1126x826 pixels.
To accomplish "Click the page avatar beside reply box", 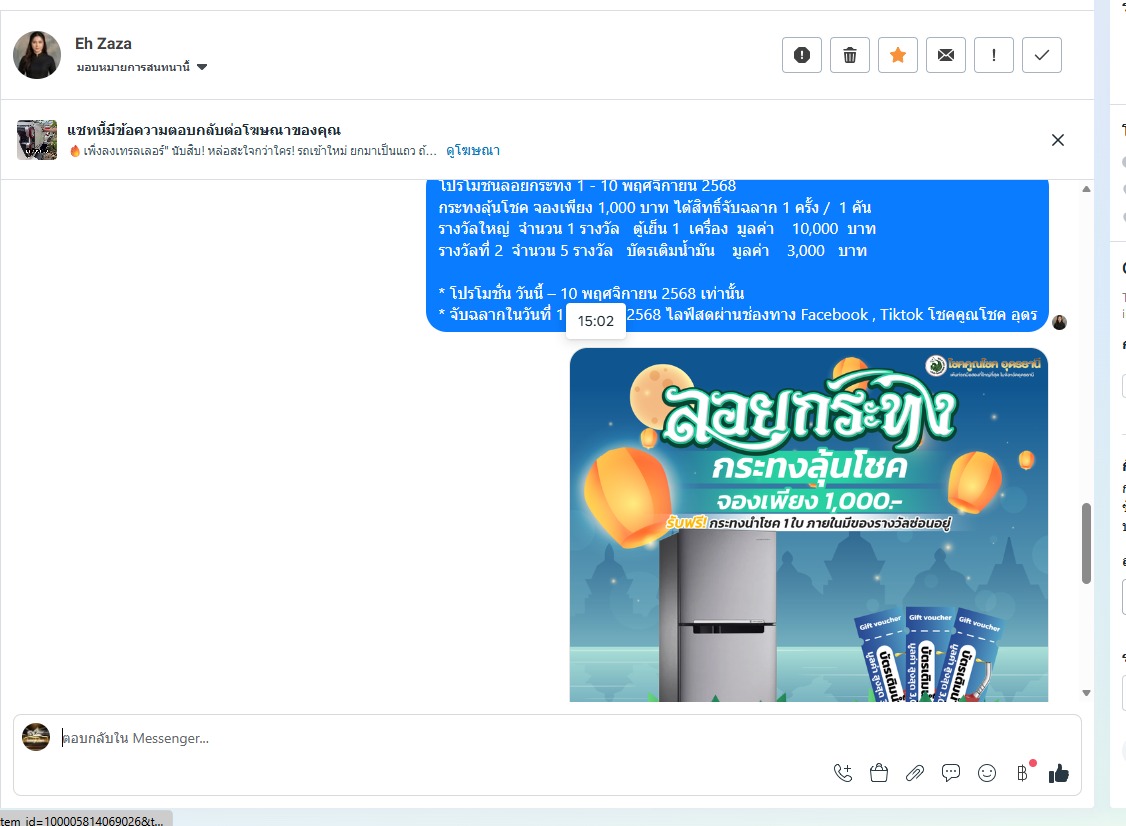I will [x=36, y=737].
